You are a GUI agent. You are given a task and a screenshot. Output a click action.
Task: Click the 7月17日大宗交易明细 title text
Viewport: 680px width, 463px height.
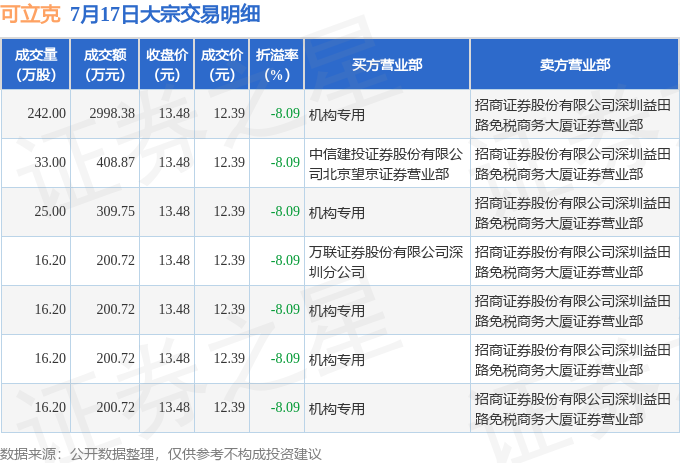165,14
